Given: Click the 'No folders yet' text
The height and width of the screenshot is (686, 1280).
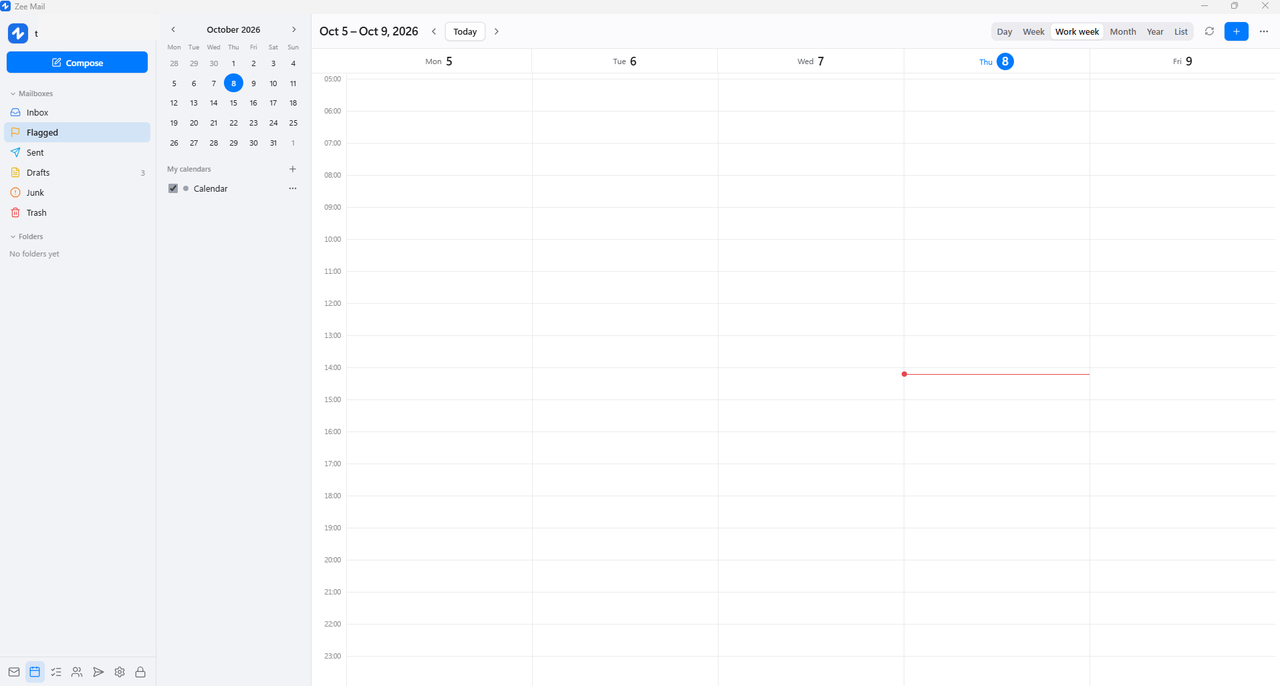Looking at the screenshot, I should click(x=34, y=254).
